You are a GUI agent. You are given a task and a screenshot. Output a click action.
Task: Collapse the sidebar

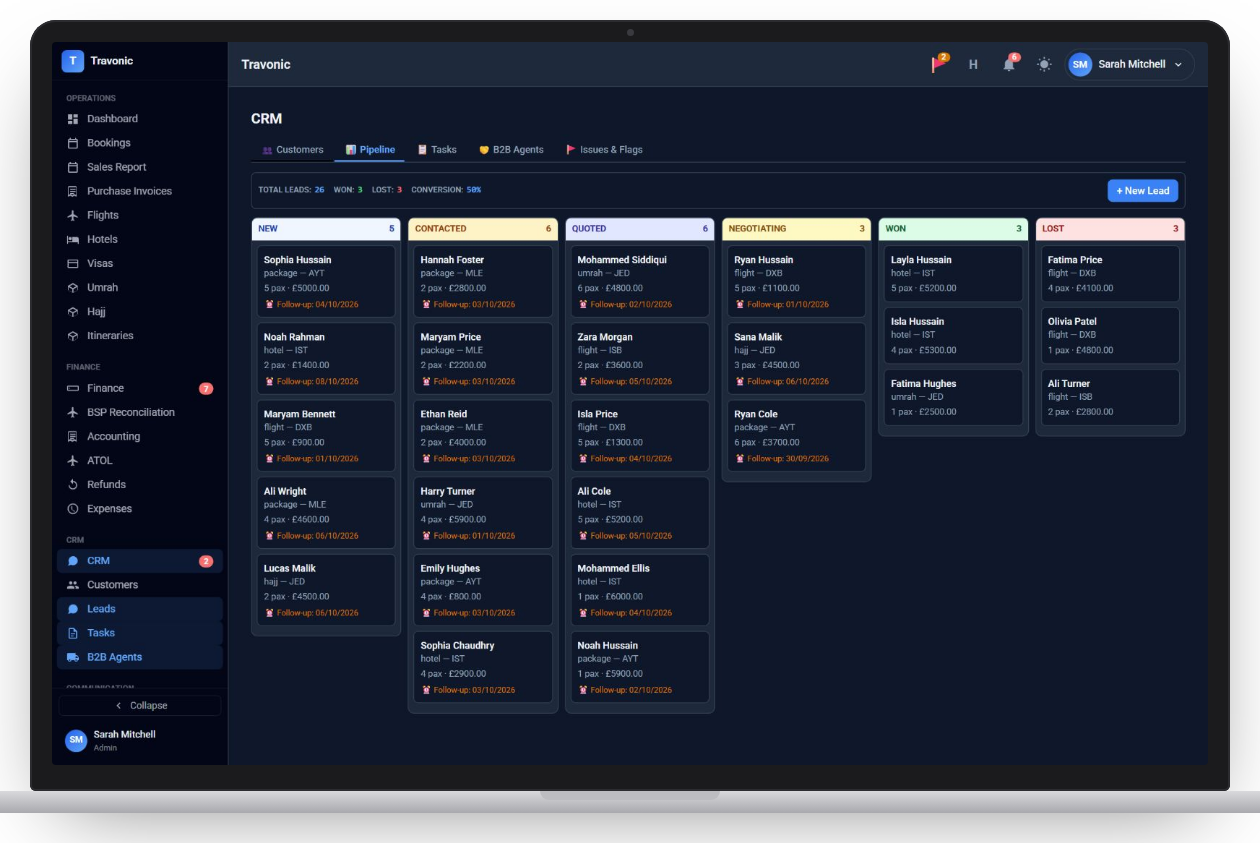click(x=140, y=705)
